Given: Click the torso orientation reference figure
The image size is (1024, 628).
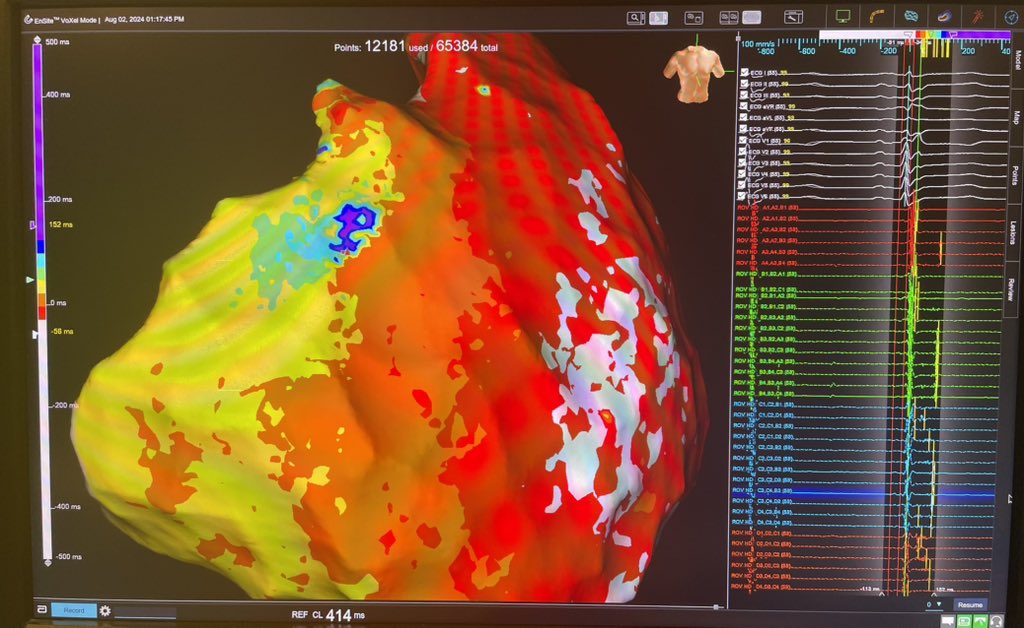Looking at the screenshot, I should pyautogui.click(x=694, y=74).
